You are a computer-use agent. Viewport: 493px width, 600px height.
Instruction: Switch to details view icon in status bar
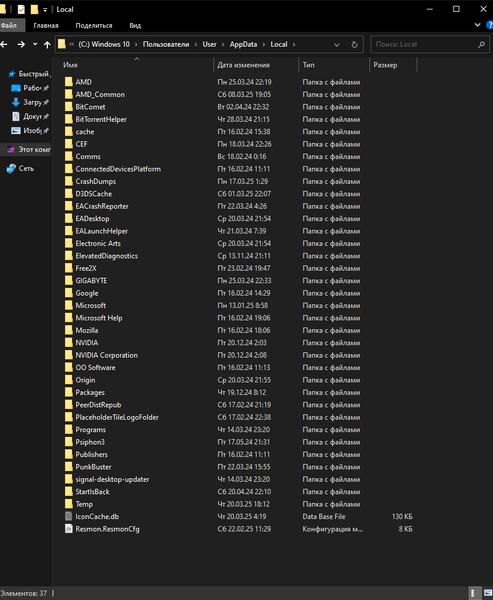tap(474, 593)
